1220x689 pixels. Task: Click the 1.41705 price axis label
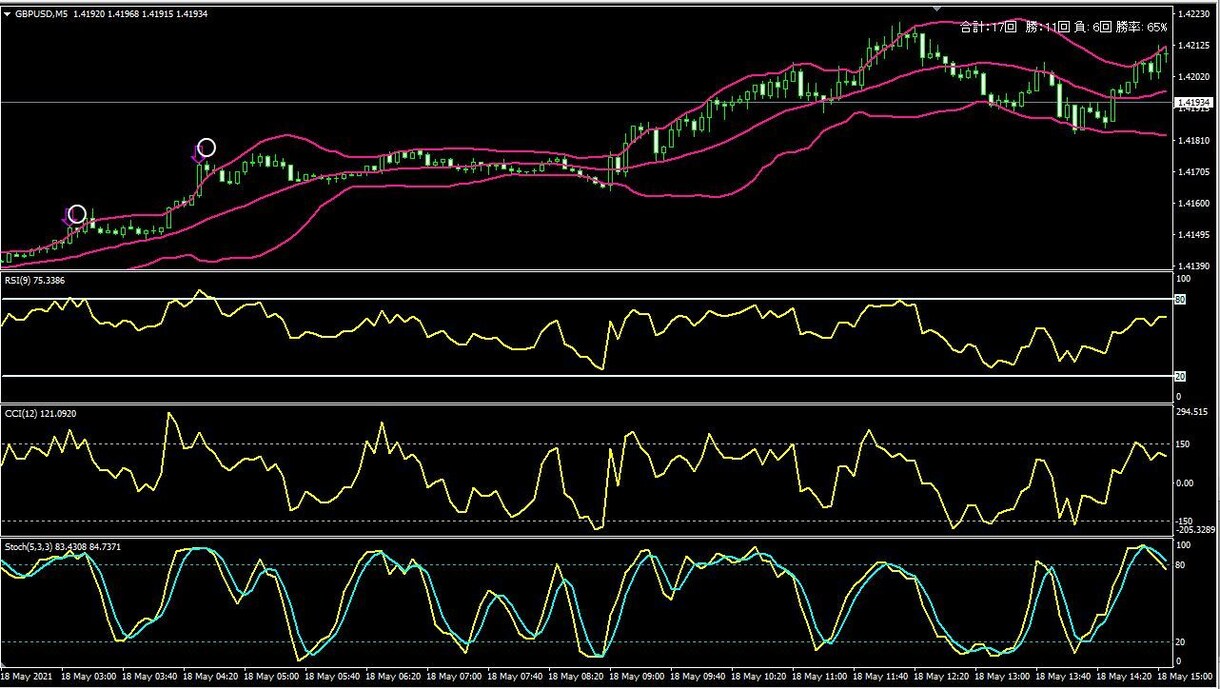point(1194,172)
